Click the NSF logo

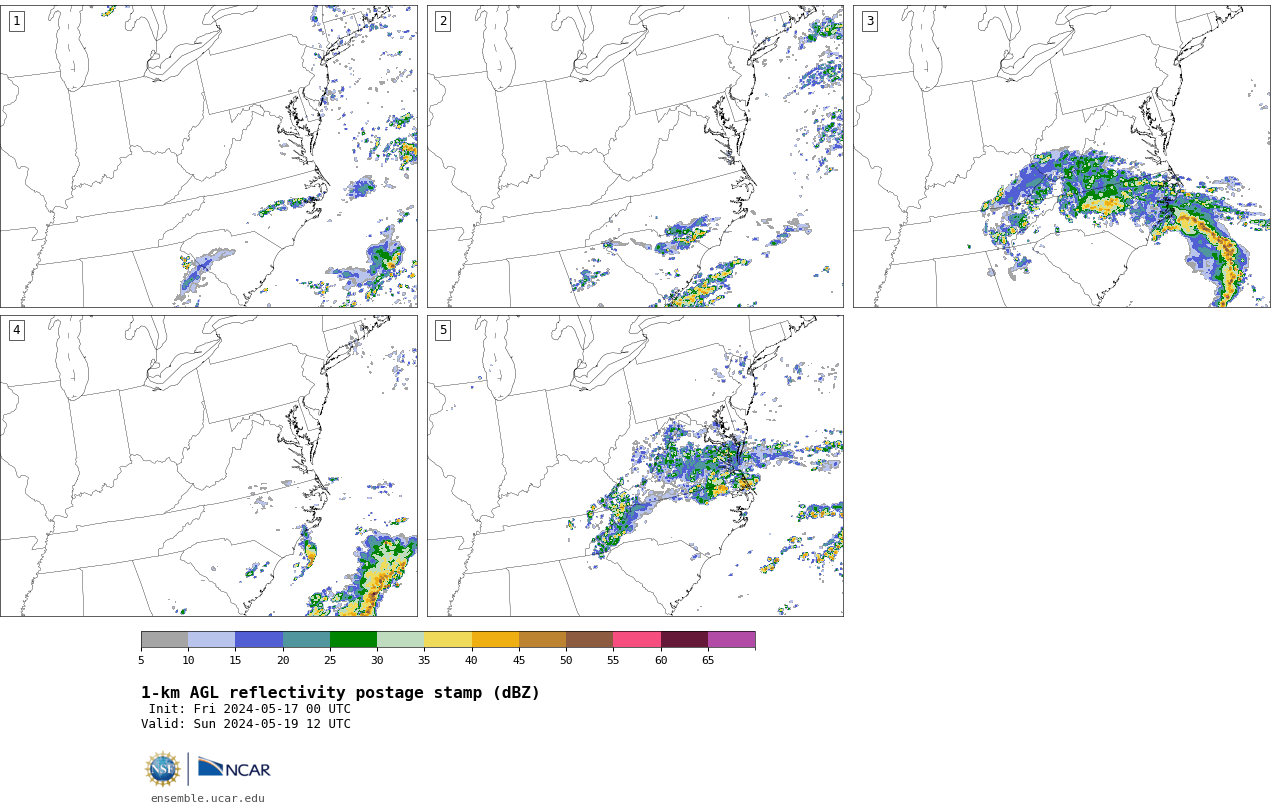pyautogui.click(x=163, y=769)
